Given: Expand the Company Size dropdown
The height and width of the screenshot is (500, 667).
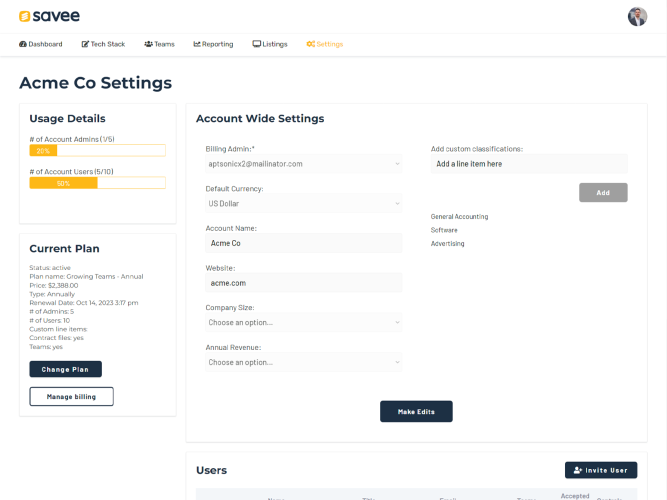Looking at the screenshot, I should click(304, 323).
